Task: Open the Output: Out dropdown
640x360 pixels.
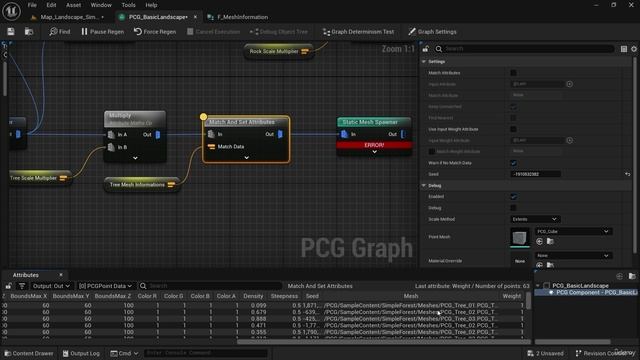Action: pos(51,286)
